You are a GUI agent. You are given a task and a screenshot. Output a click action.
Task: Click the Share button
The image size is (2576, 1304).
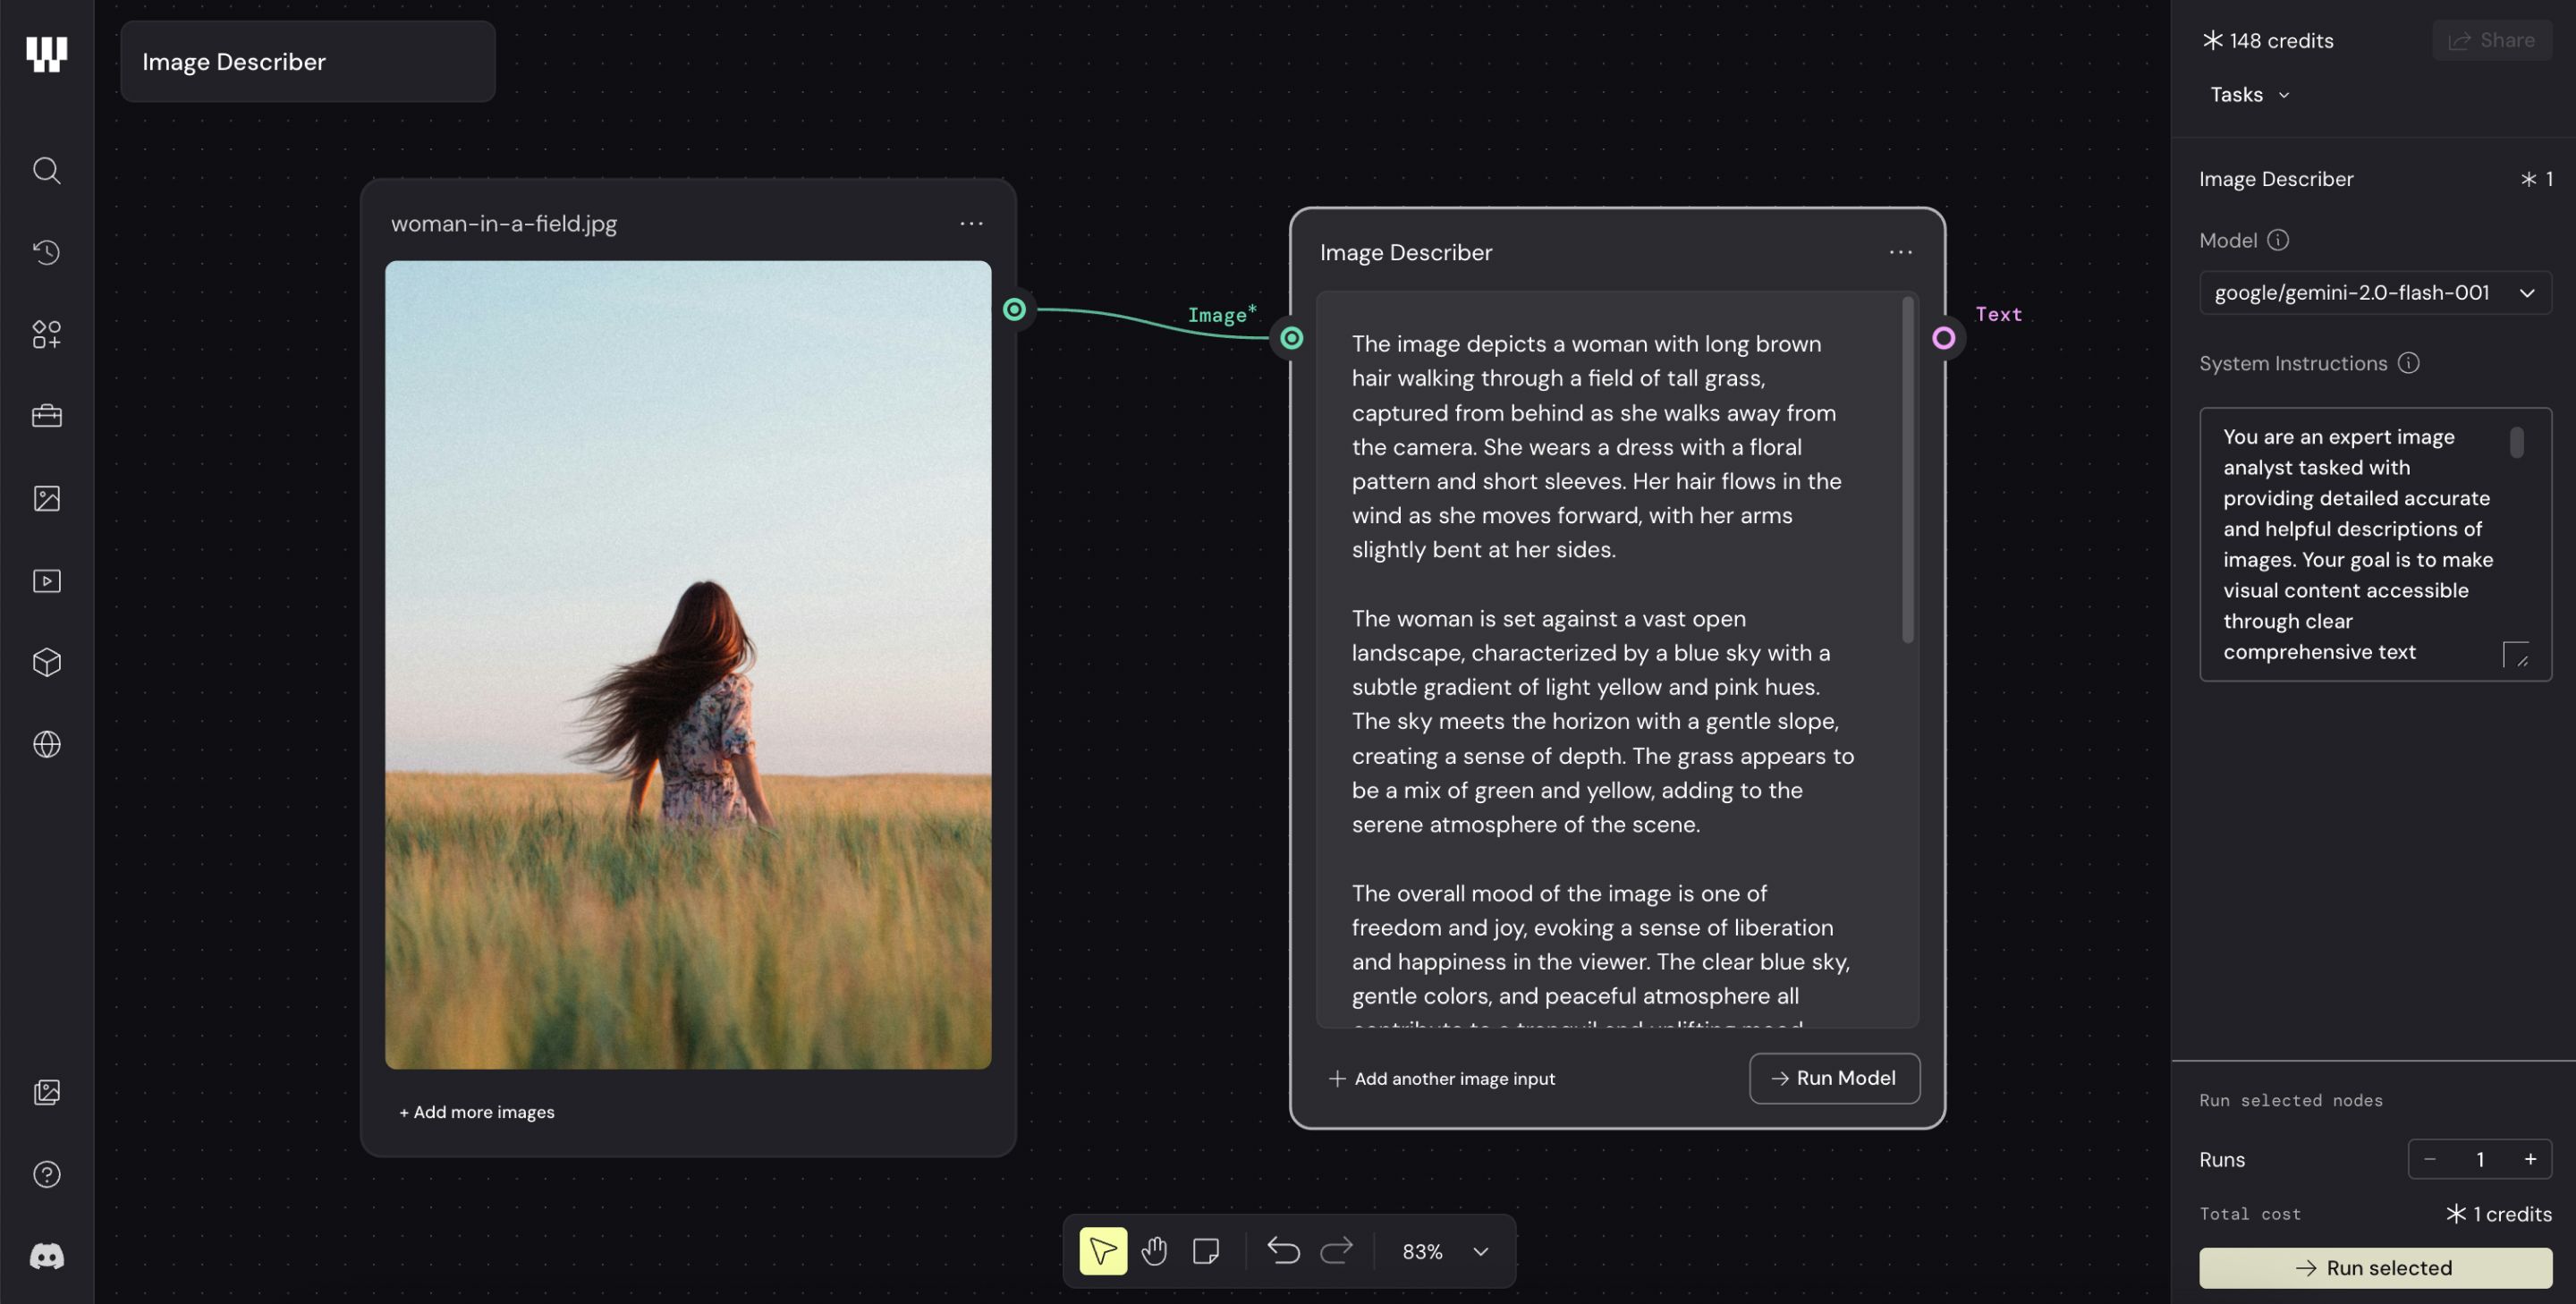[x=2491, y=40]
